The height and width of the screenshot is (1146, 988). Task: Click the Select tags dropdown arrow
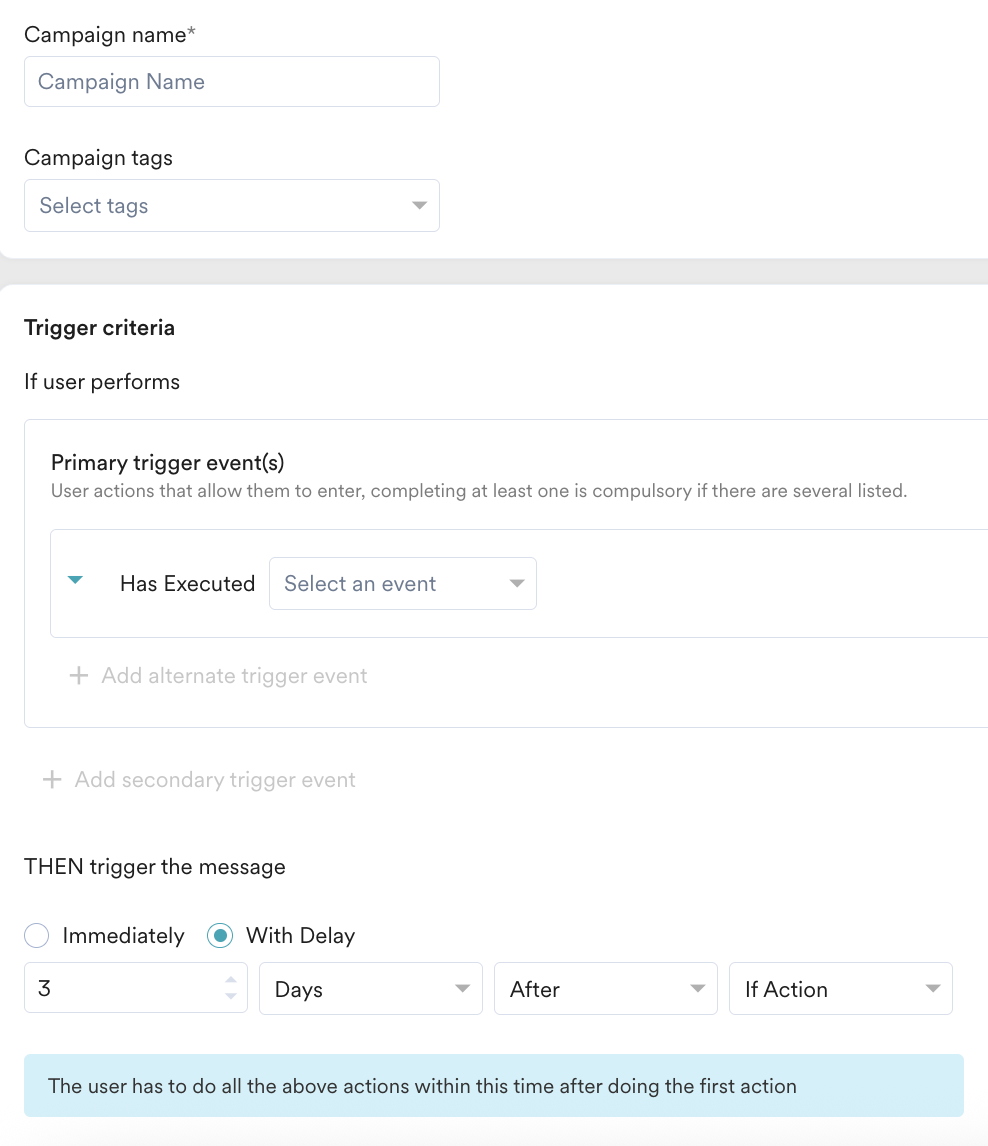[419, 205]
